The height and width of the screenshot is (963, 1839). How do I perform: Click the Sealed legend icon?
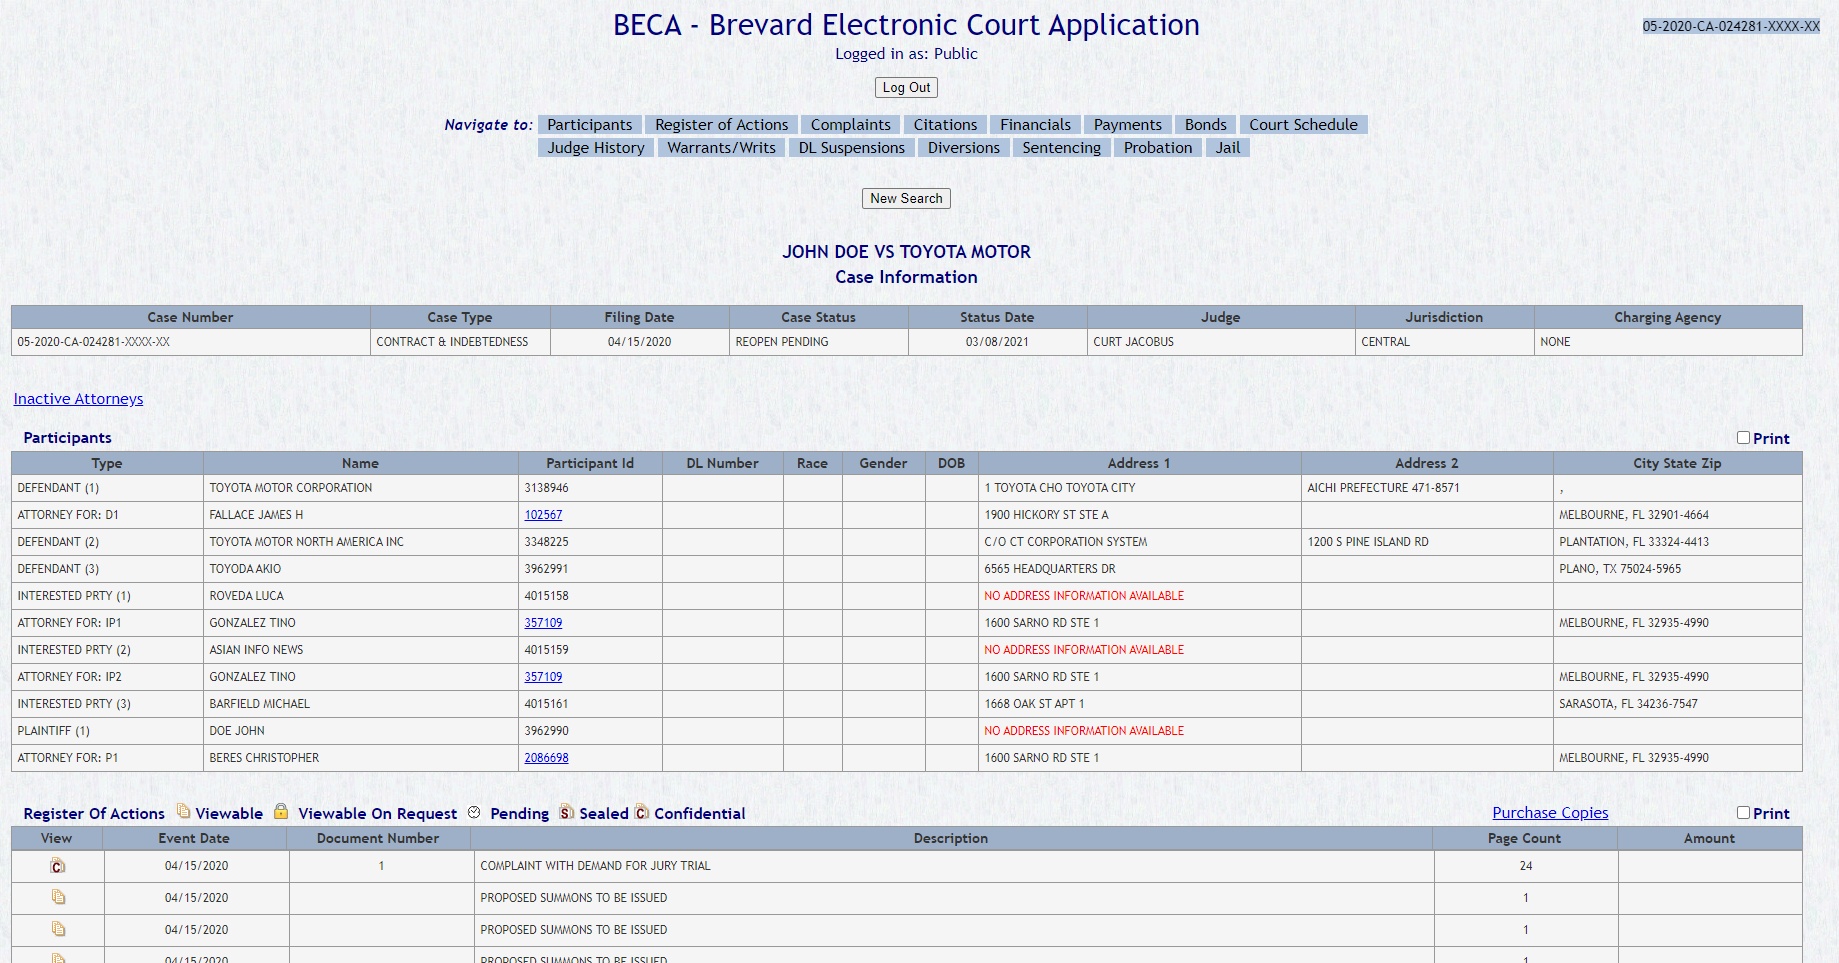tap(566, 813)
